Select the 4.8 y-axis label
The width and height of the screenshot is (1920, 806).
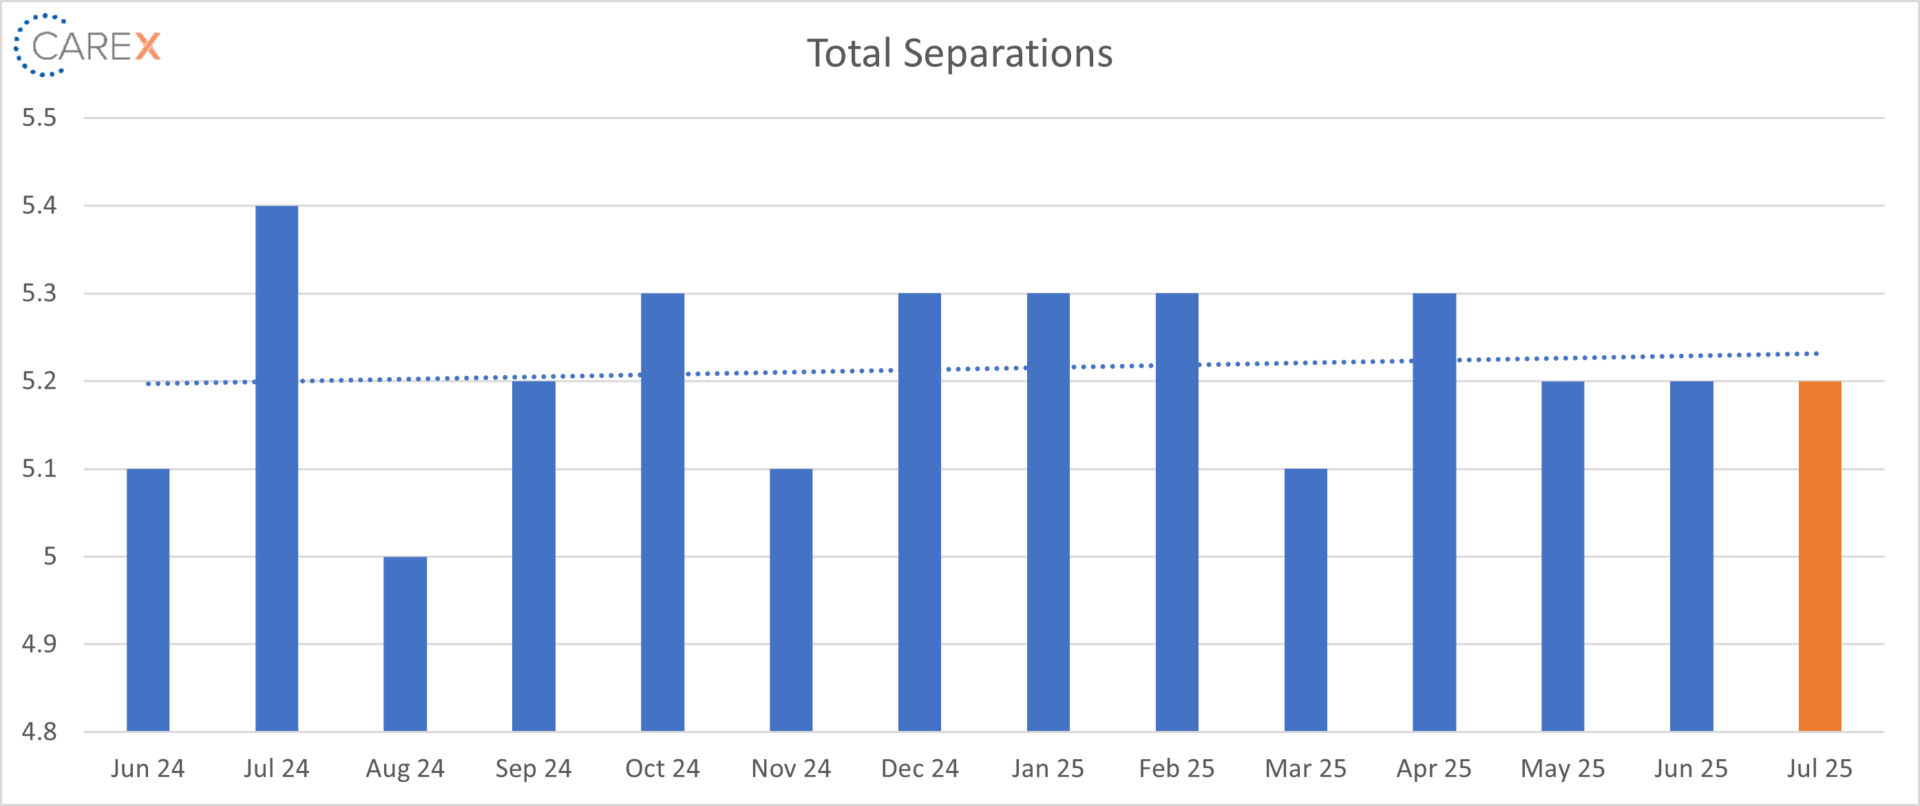pos(40,731)
